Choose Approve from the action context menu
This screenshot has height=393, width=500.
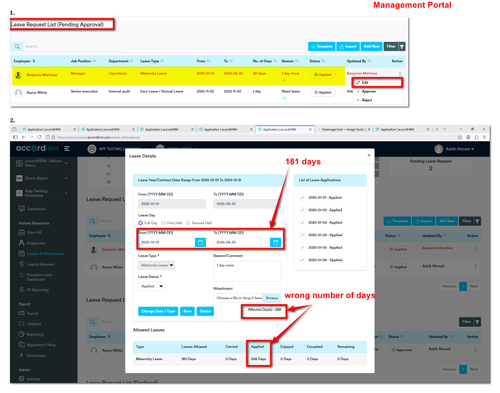coord(369,91)
